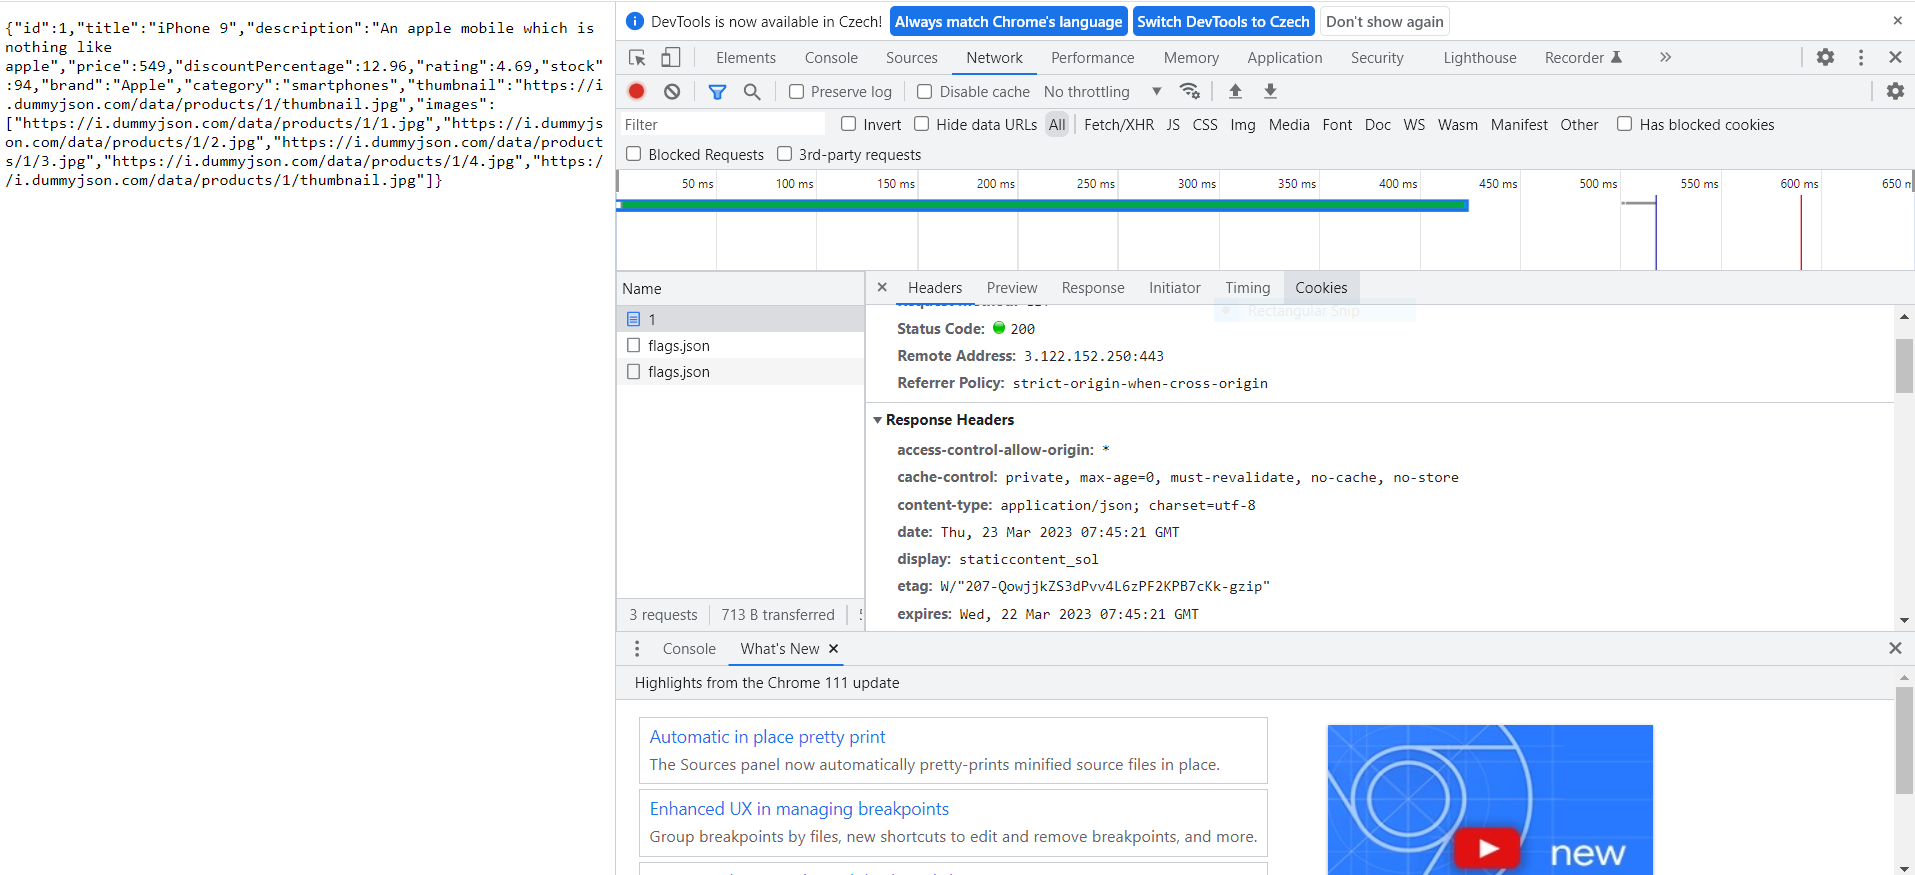Open the Recorder tab
The height and width of the screenshot is (875, 1915).
(1582, 58)
